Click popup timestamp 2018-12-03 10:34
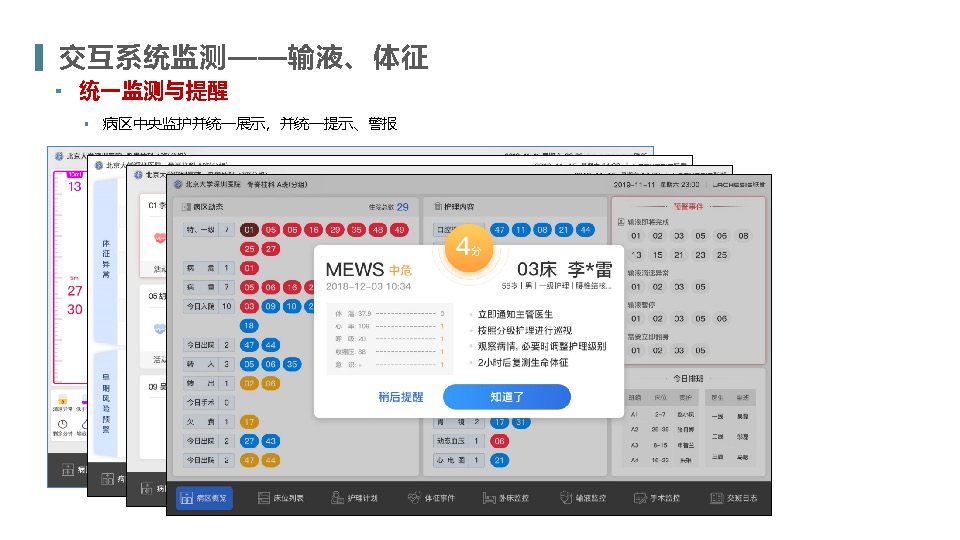This screenshot has width=960, height=540. click(x=369, y=287)
